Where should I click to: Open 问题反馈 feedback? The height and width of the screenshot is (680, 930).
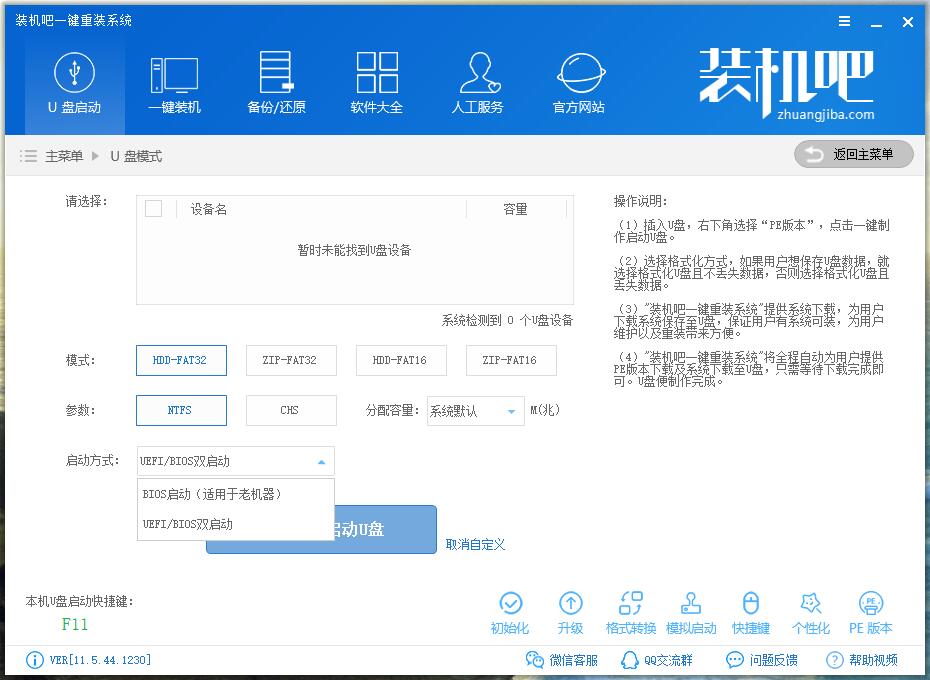[x=762, y=660]
